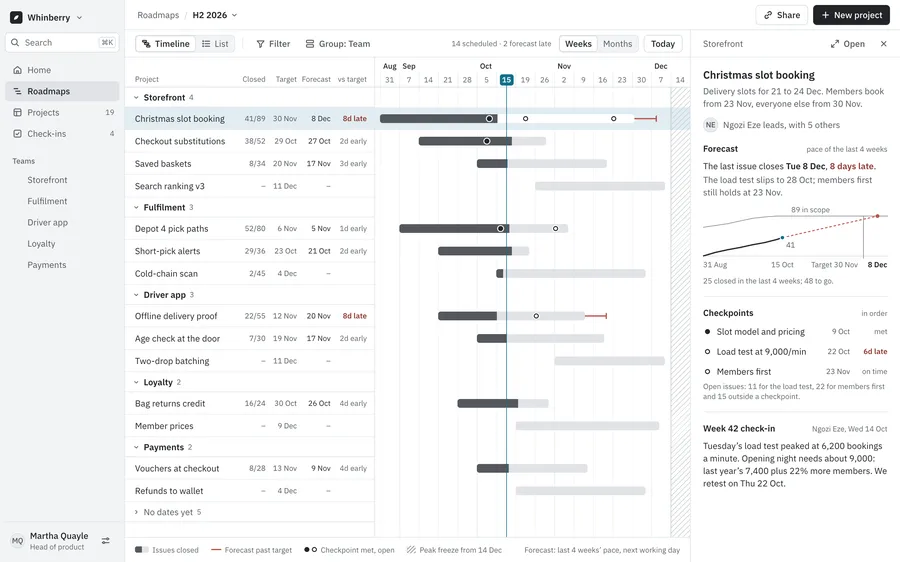Image resolution: width=900 pixels, height=562 pixels.
Task: Click the Slot model and pricing checkpoint dot
Action: 707,332
